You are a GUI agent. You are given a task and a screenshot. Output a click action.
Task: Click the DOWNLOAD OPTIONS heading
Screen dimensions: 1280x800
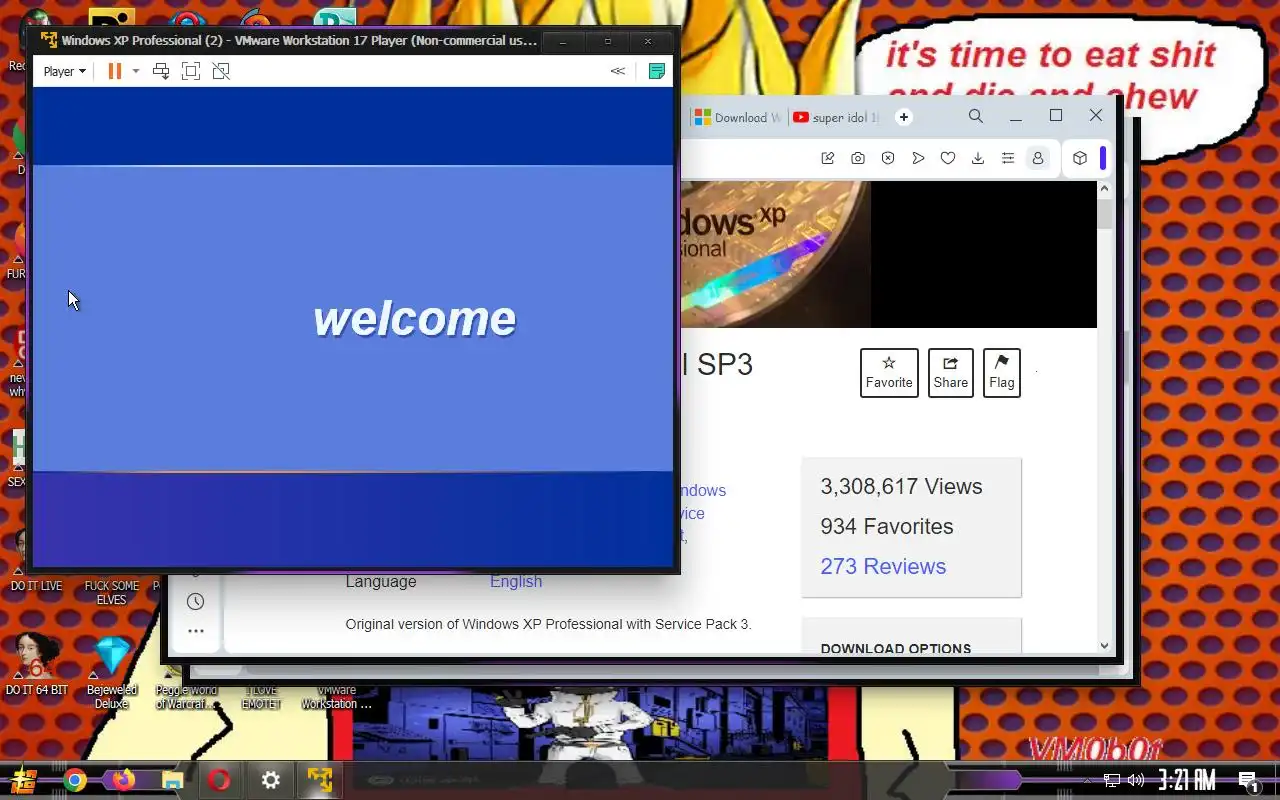[x=896, y=648]
